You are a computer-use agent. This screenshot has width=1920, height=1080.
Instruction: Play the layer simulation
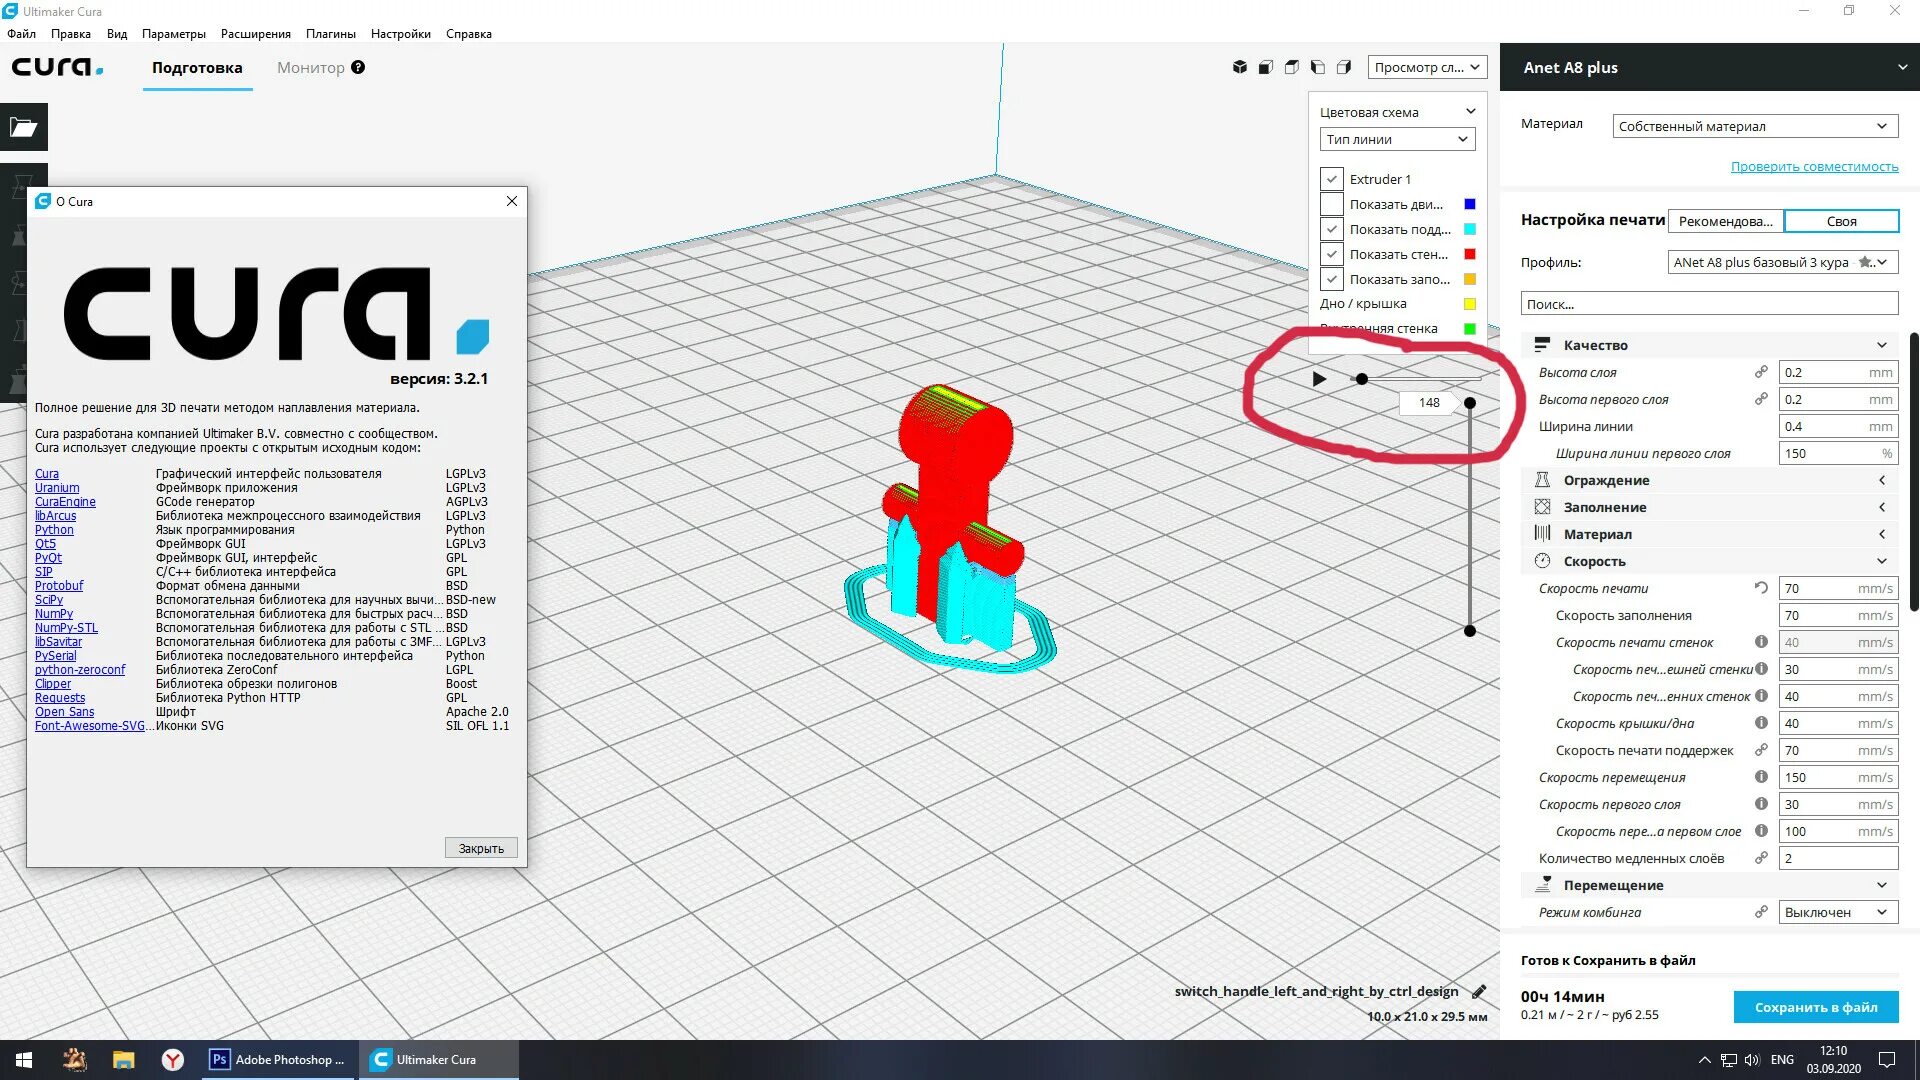pos(1319,379)
